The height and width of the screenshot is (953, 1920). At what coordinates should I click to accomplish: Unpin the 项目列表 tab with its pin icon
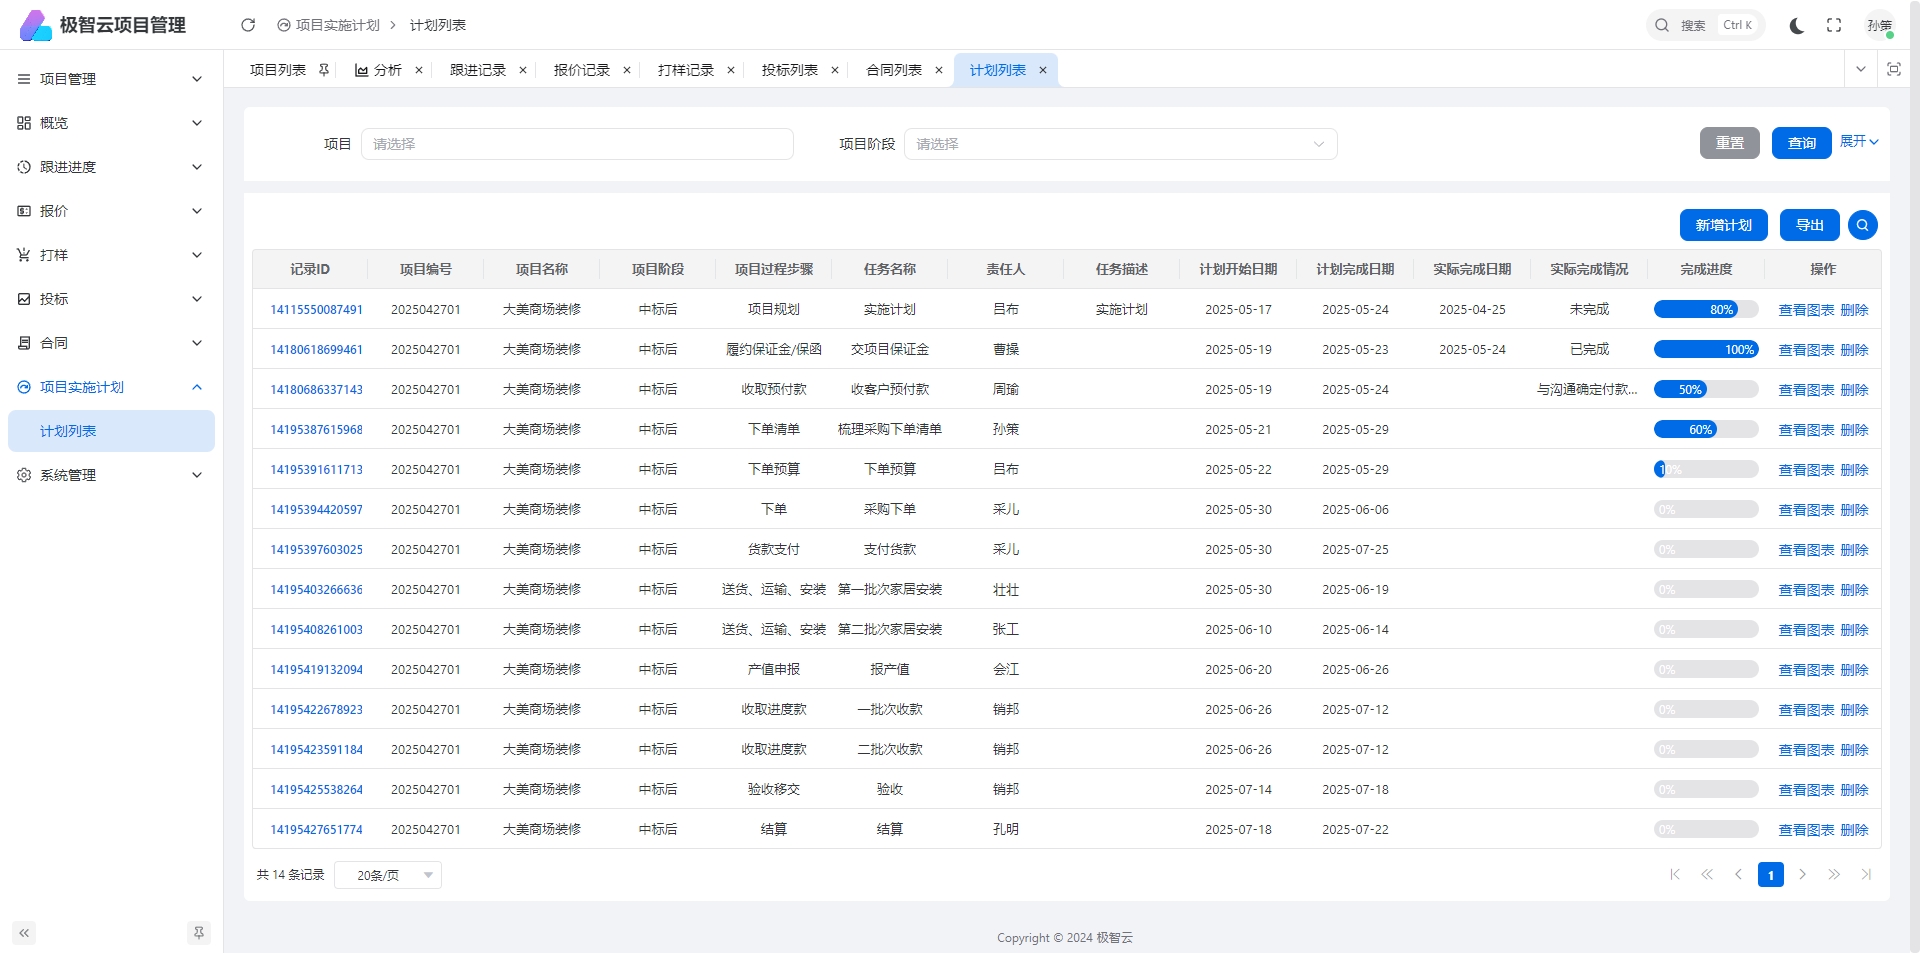324,70
